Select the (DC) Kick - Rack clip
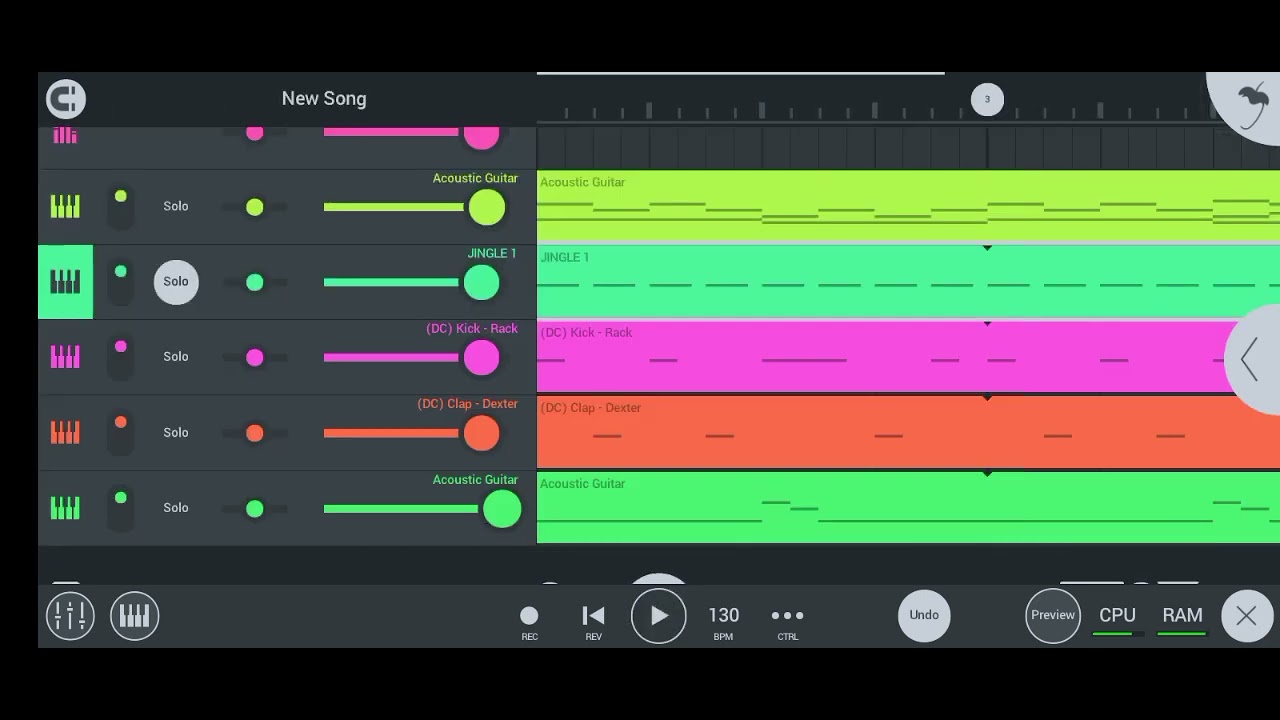Image resolution: width=1280 pixels, height=720 pixels. (x=908, y=357)
